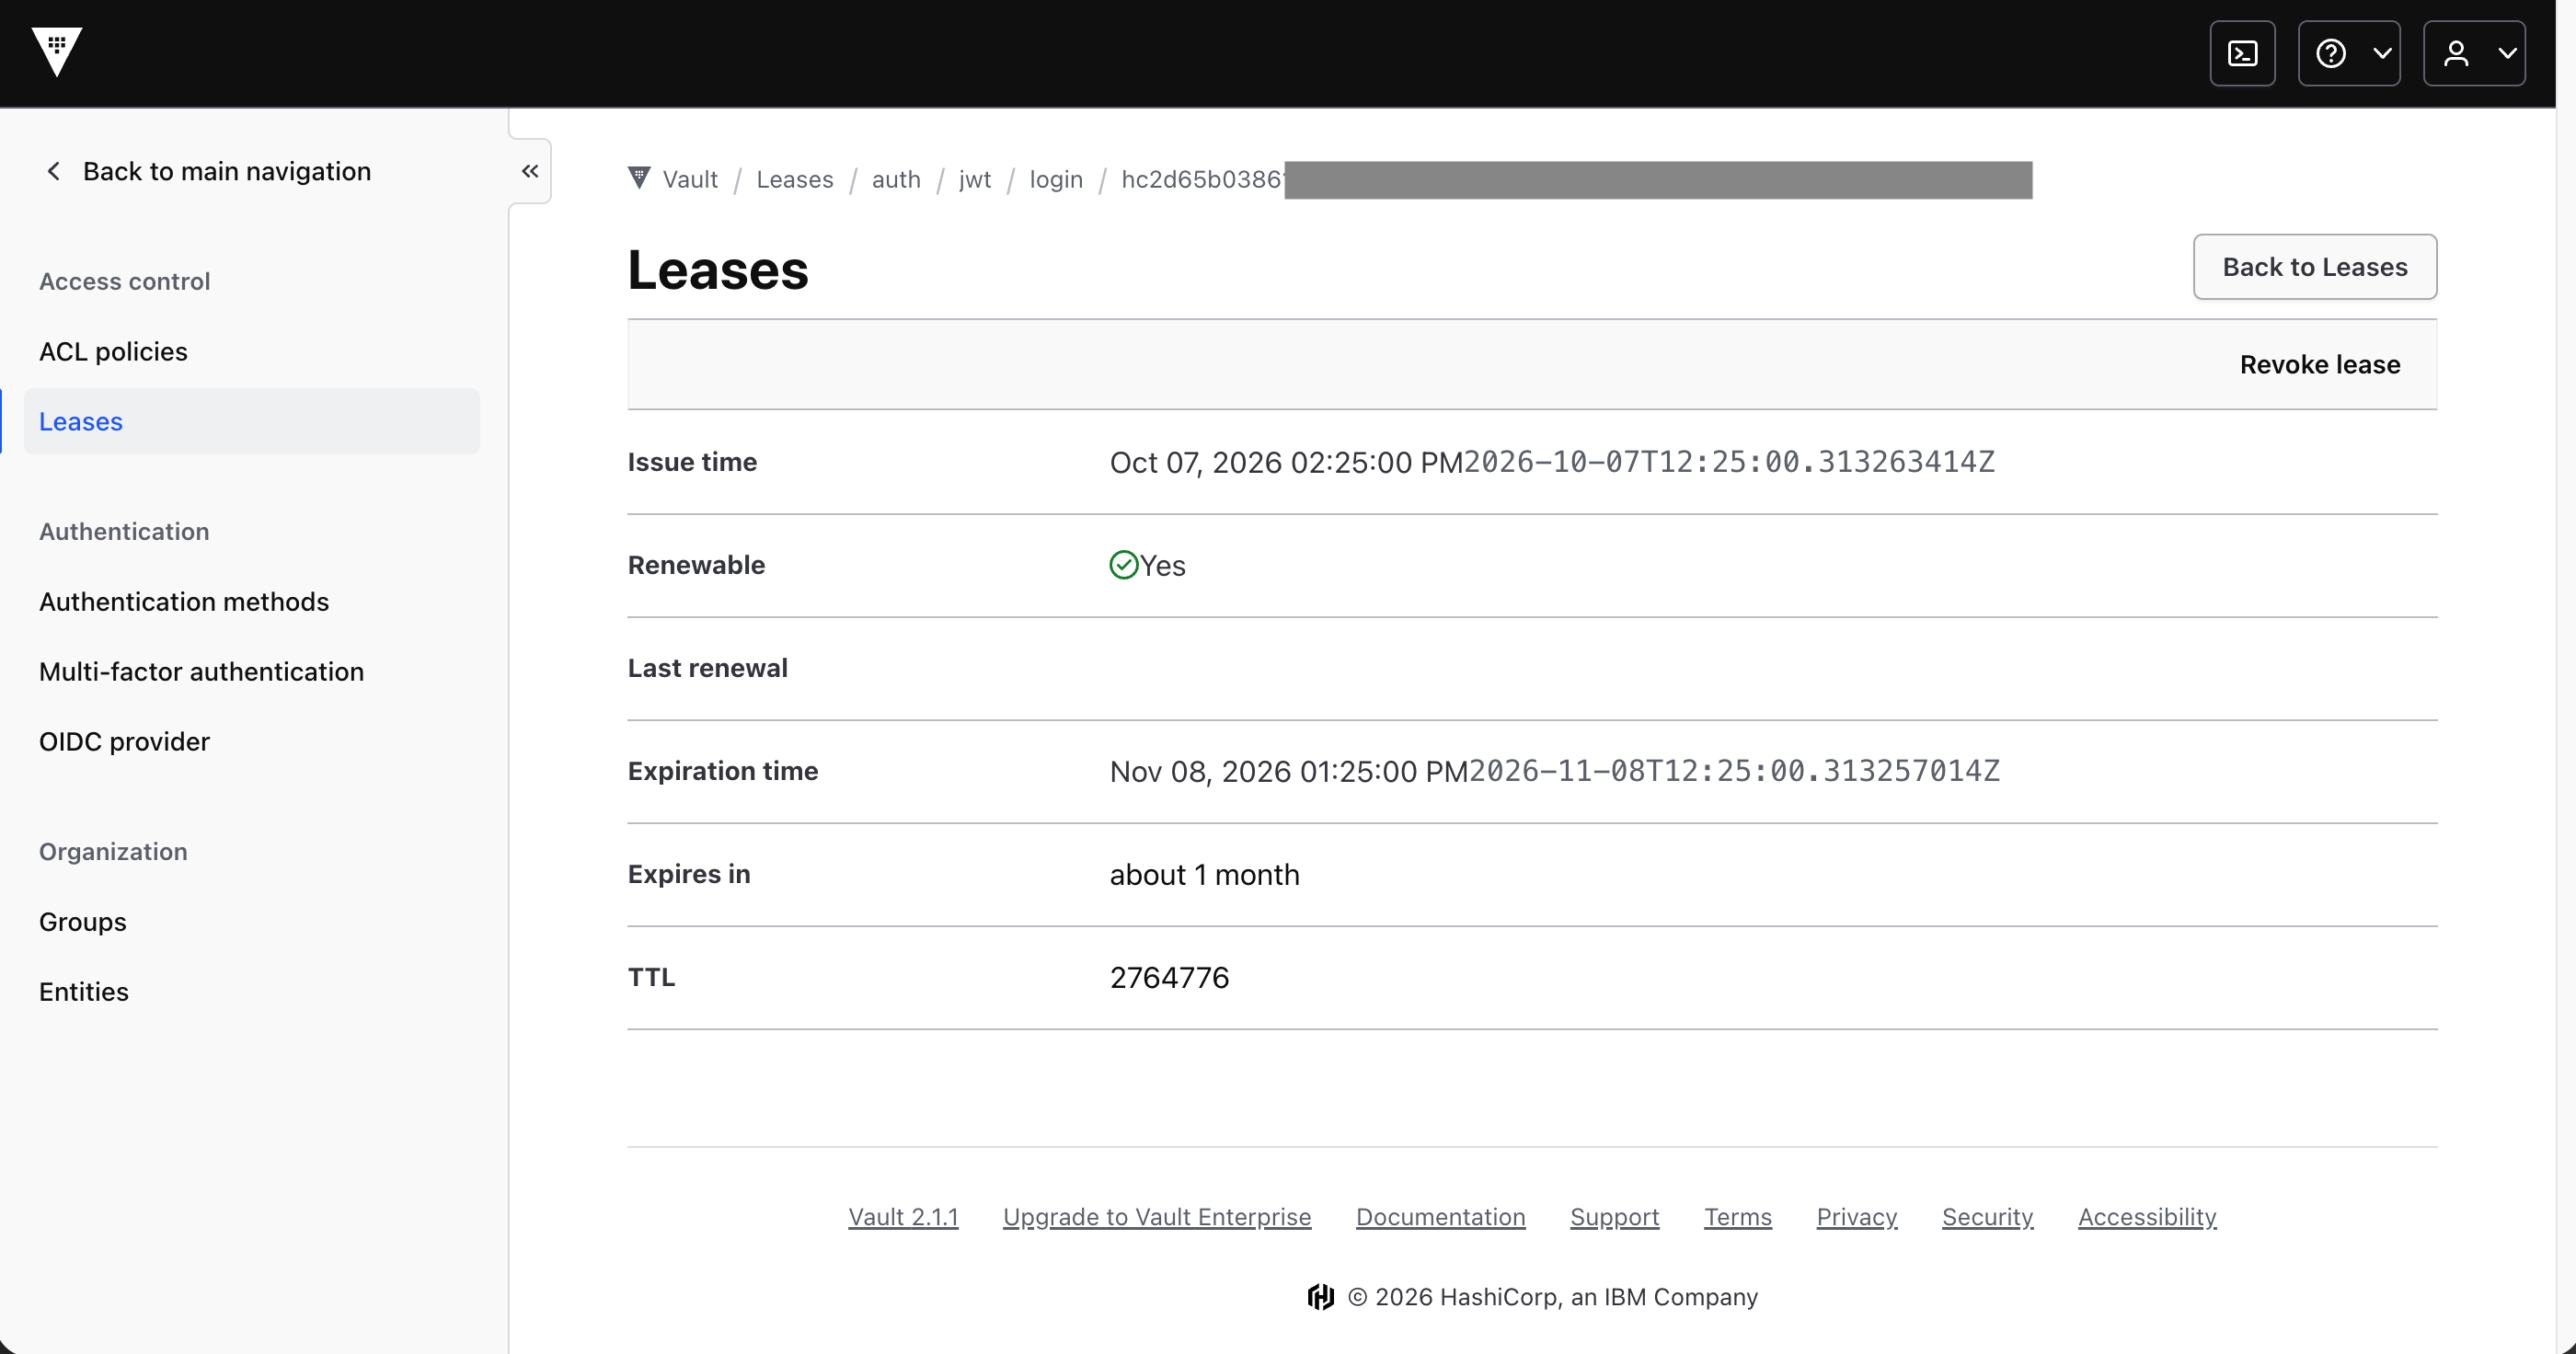2576x1354 pixels.
Task: Open the user account menu
Action: pyautogui.click(x=2474, y=53)
